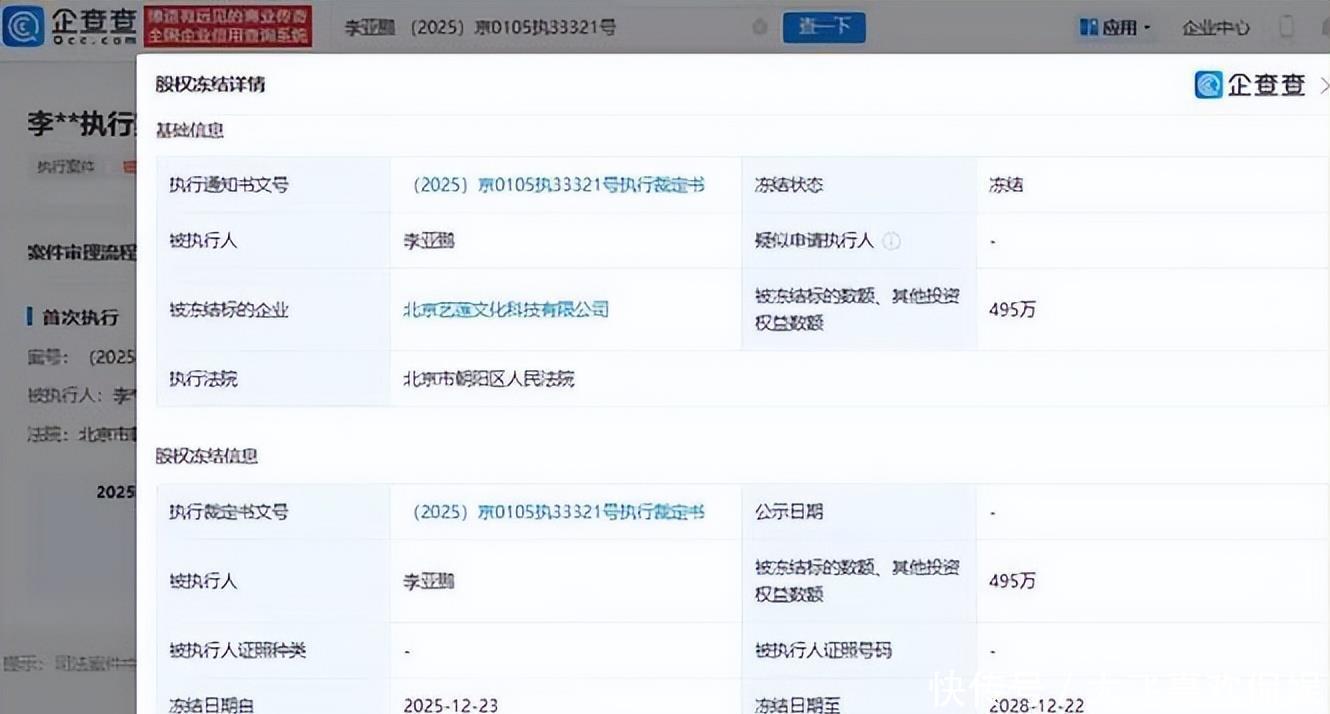This screenshot has width=1330, height=714.
Task: Click the mobile phone icon in the header
Action: [x=1288, y=27]
